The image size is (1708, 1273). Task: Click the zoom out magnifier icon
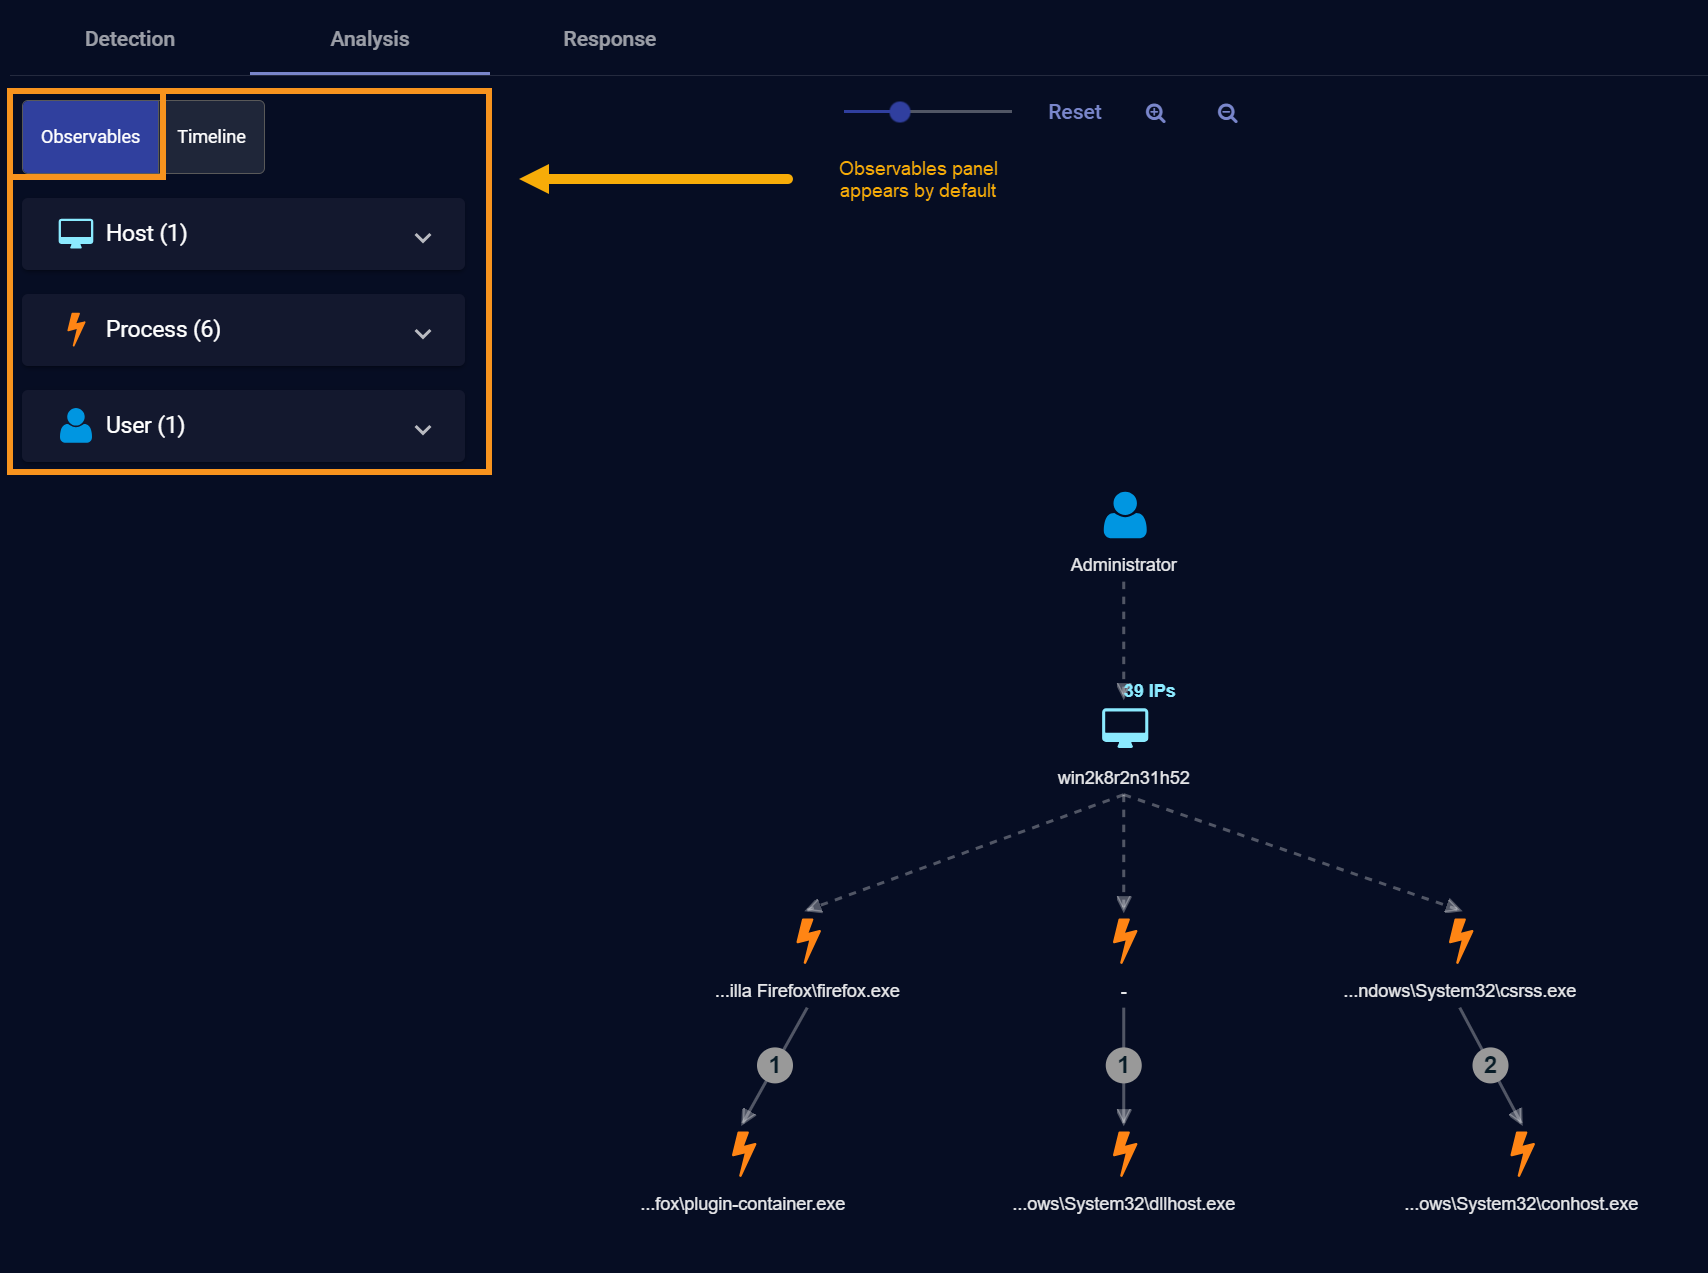tap(1227, 113)
